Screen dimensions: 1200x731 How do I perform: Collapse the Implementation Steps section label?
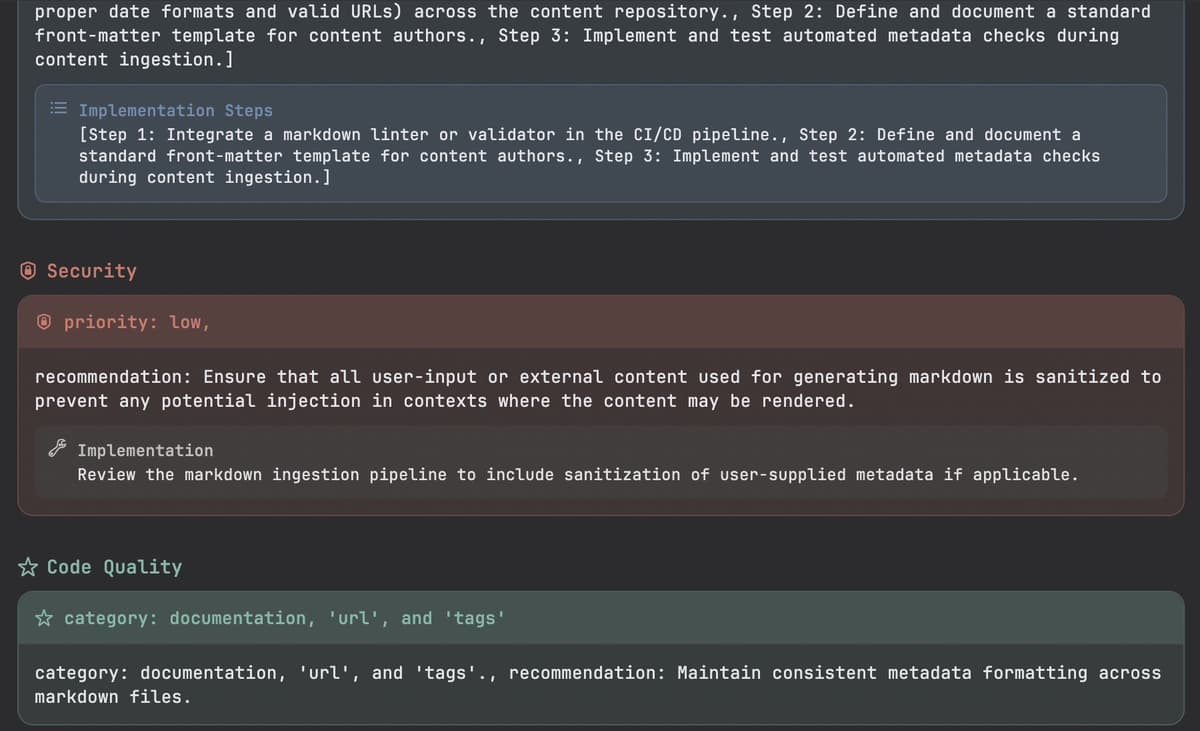pos(175,111)
